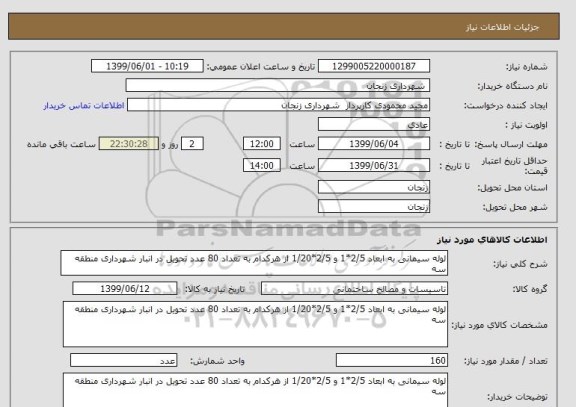Screen dimensions: 576x407
Task: Click the شرح کلی نیاز description box
Action: 254,263
